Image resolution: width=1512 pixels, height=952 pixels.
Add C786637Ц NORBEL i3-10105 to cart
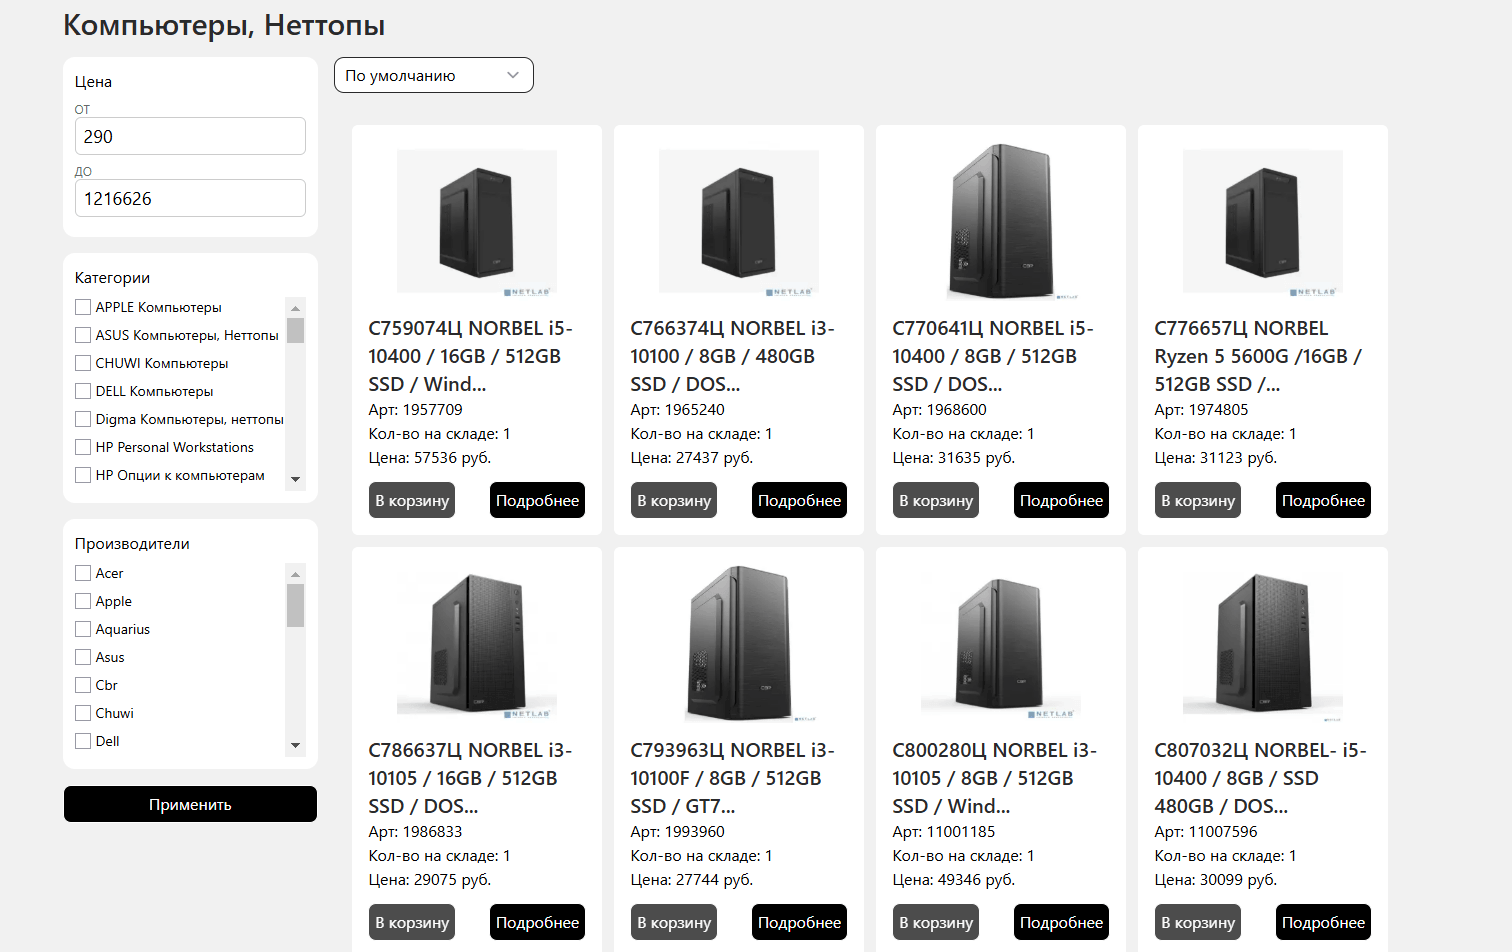(x=412, y=922)
